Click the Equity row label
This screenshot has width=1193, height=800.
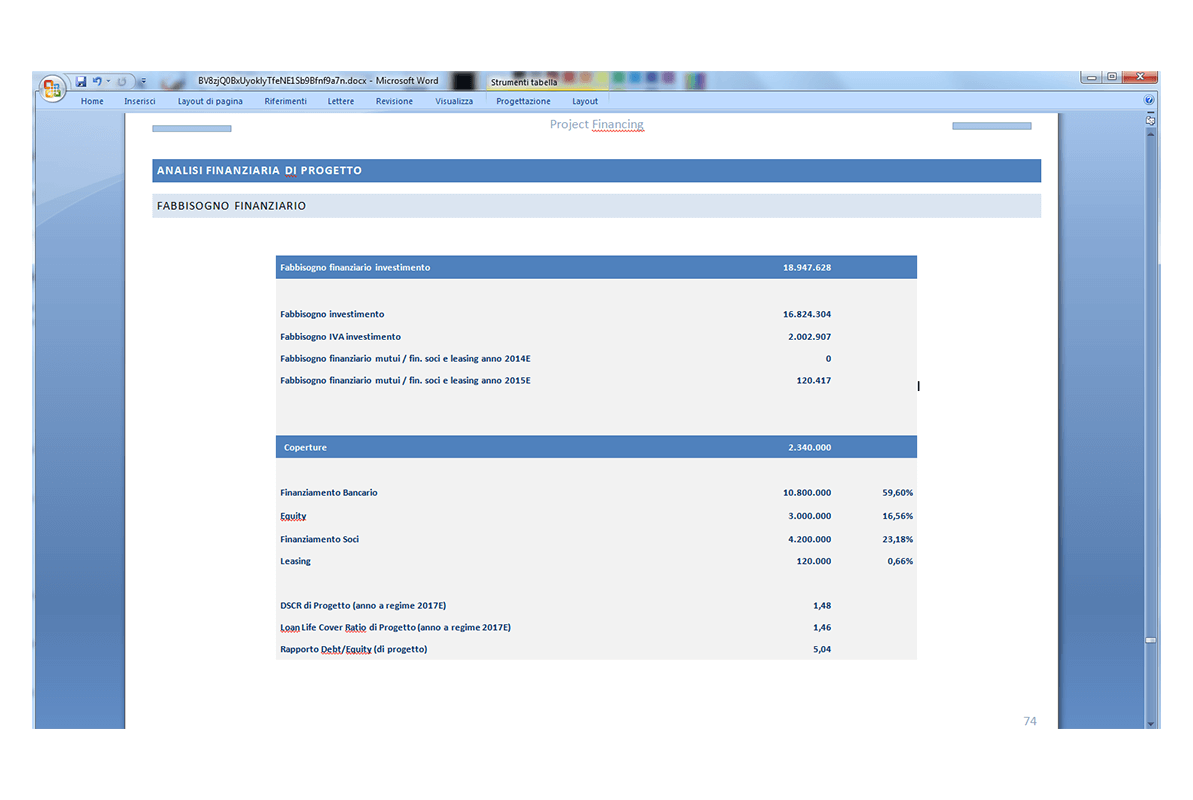tap(293, 516)
